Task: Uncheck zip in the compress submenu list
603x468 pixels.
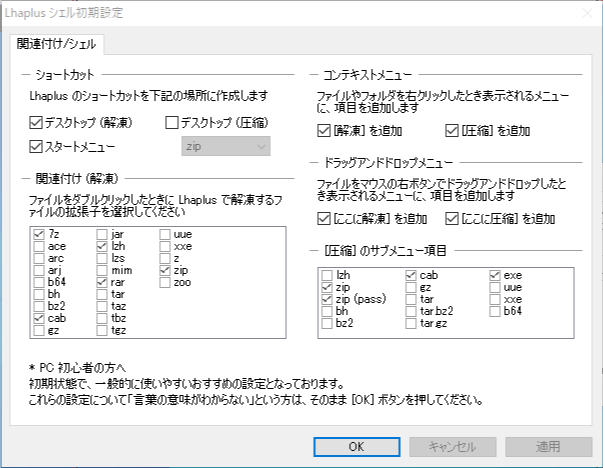Action: tap(327, 287)
